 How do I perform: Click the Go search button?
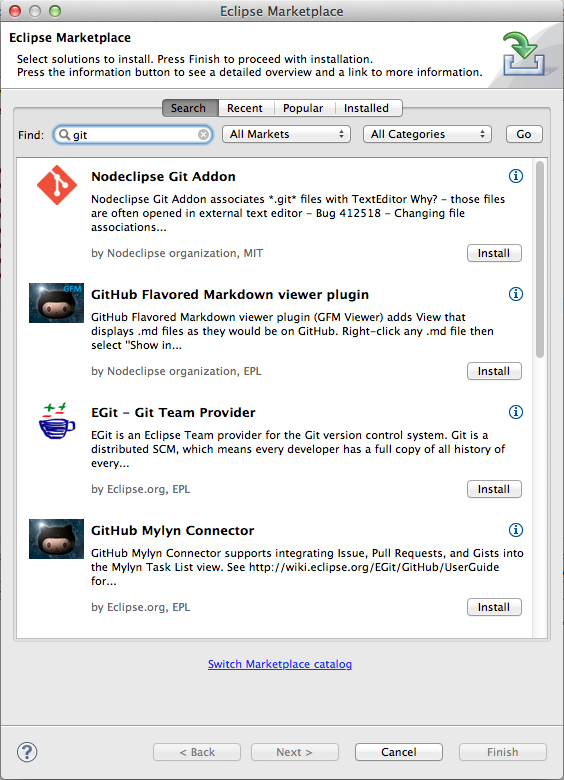pos(524,134)
